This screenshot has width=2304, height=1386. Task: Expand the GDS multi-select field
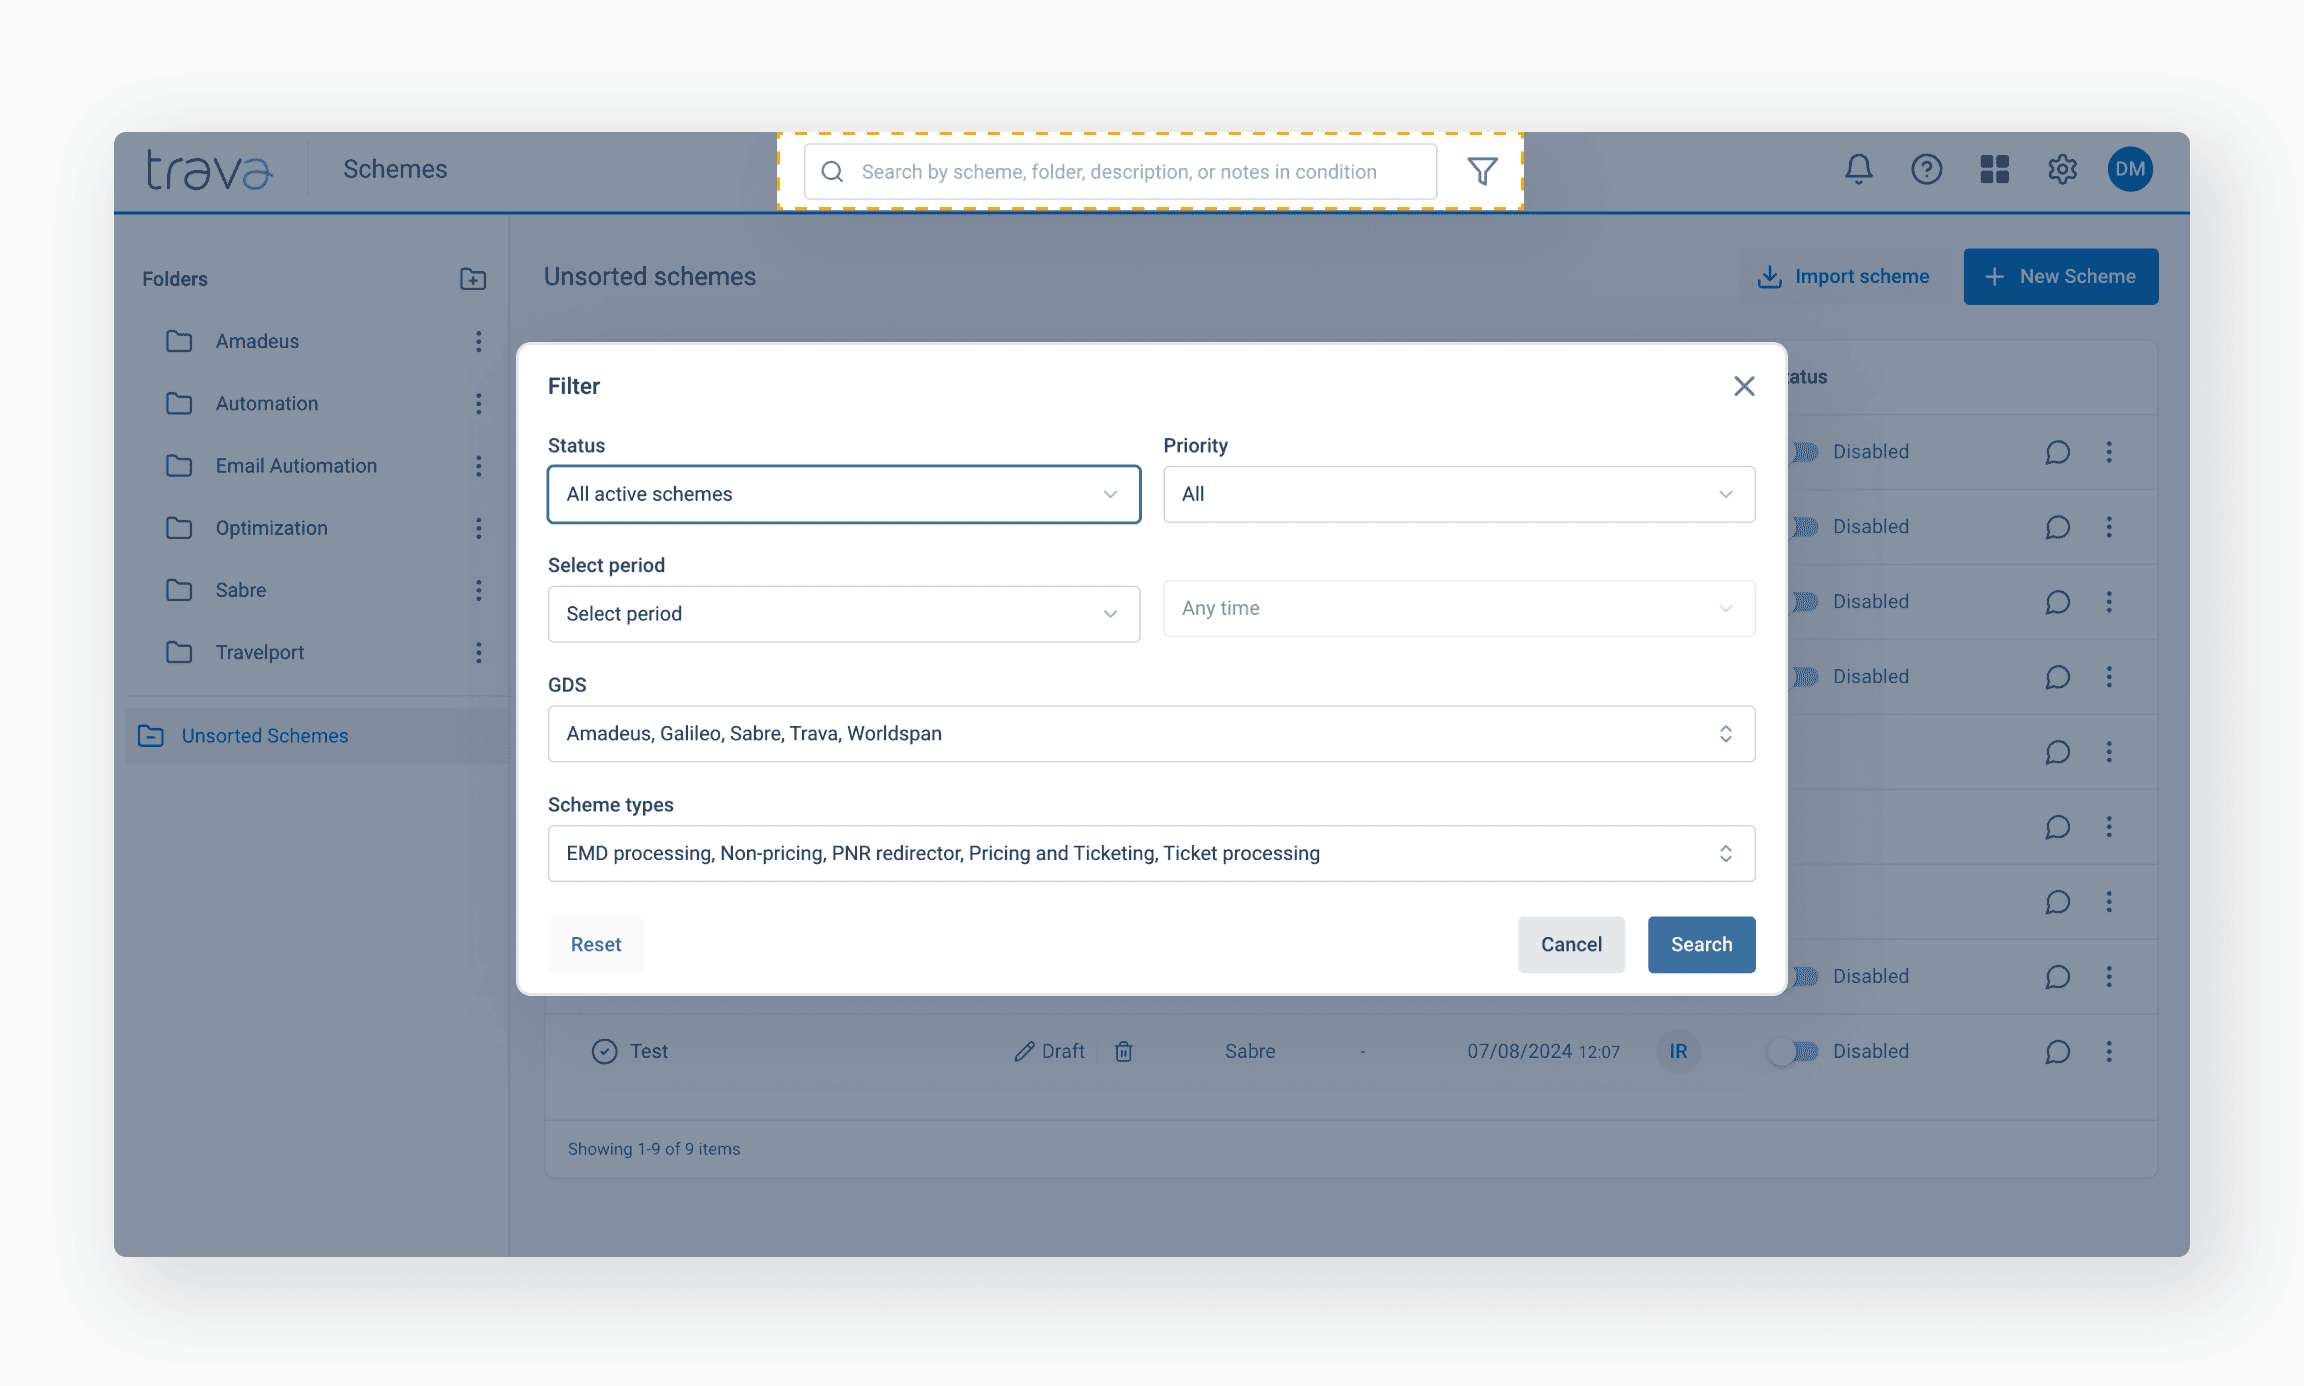pos(1151,734)
